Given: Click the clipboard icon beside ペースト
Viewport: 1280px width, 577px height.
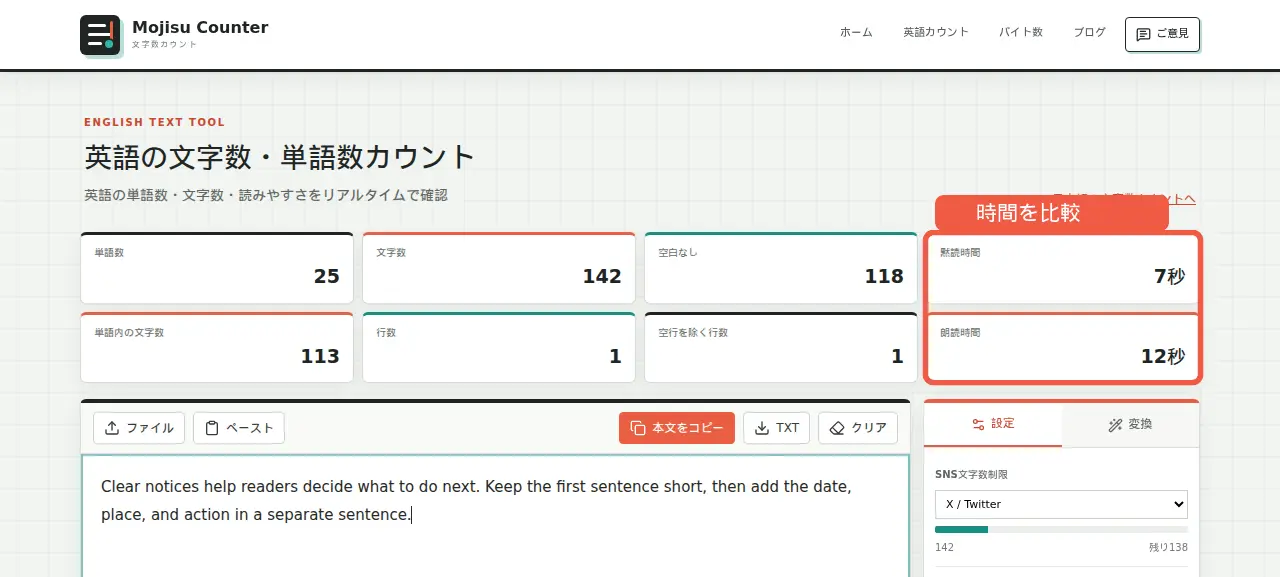Looking at the screenshot, I should pos(212,428).
